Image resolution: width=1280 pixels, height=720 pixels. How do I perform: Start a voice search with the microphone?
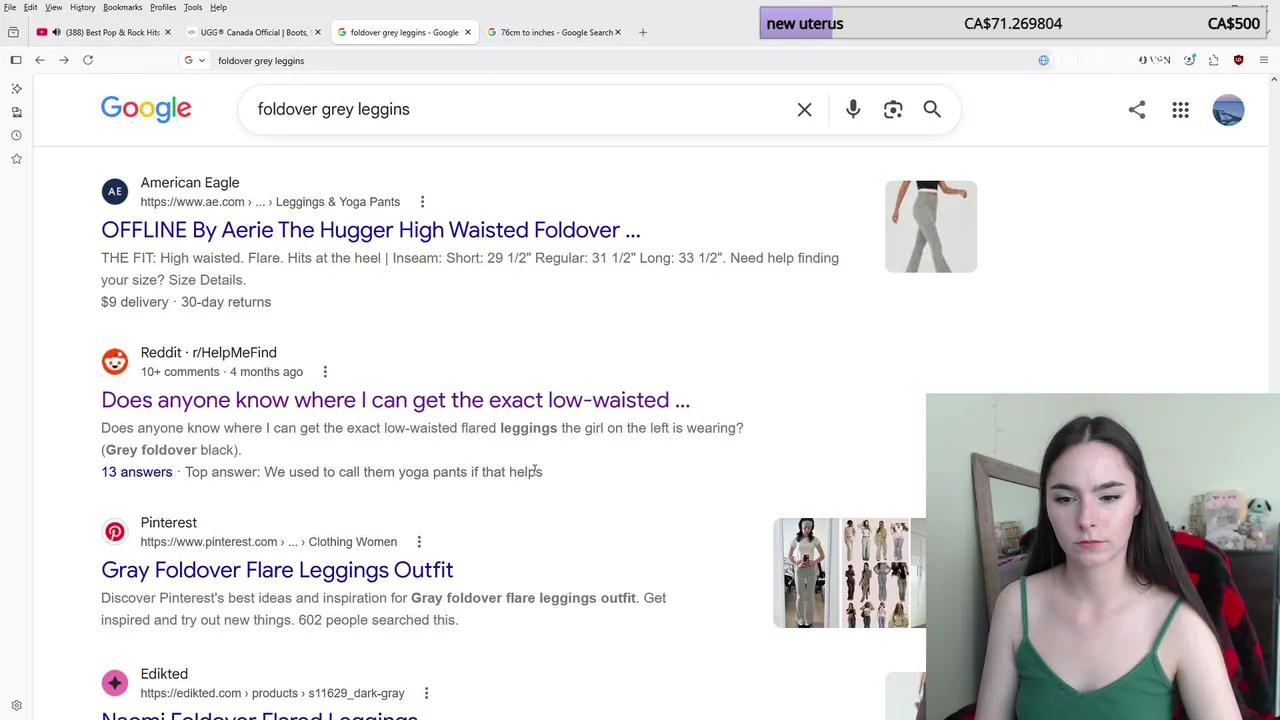[x=853, y=109]
